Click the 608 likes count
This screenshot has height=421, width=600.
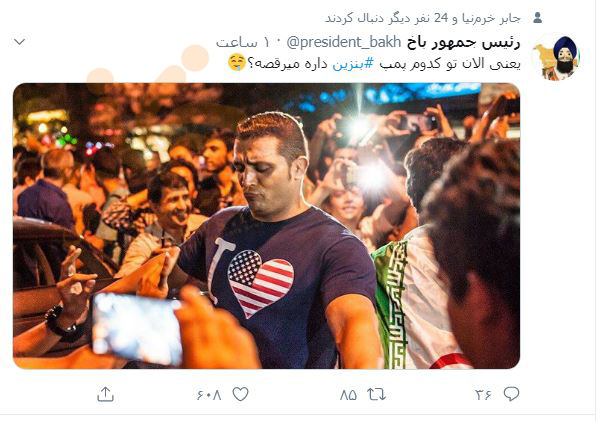tap(209, 395)
